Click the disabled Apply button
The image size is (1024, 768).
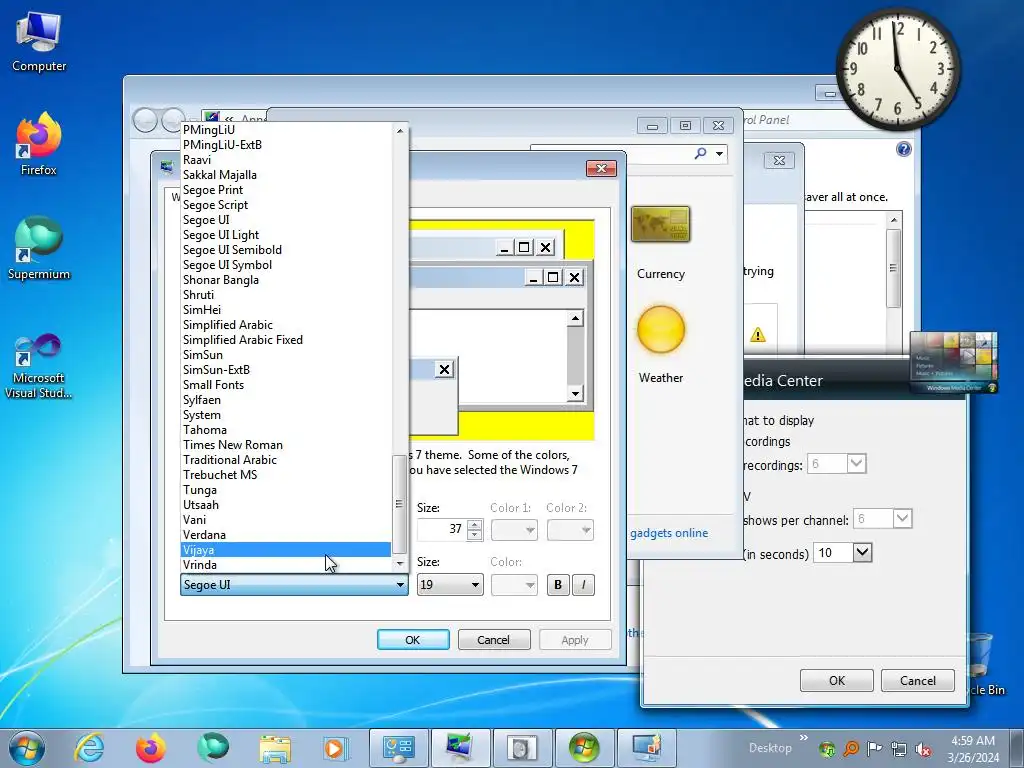[x=575, y=640]
